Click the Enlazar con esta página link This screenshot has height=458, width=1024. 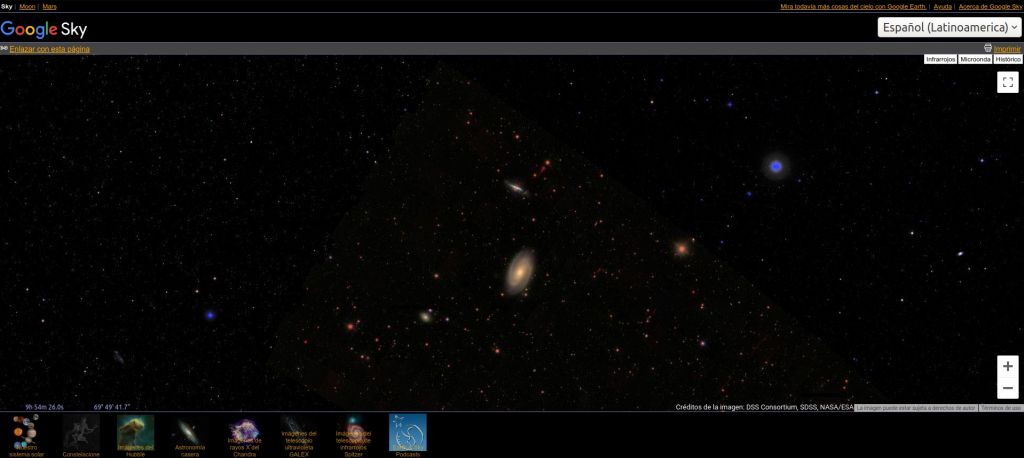pos(49,49)
